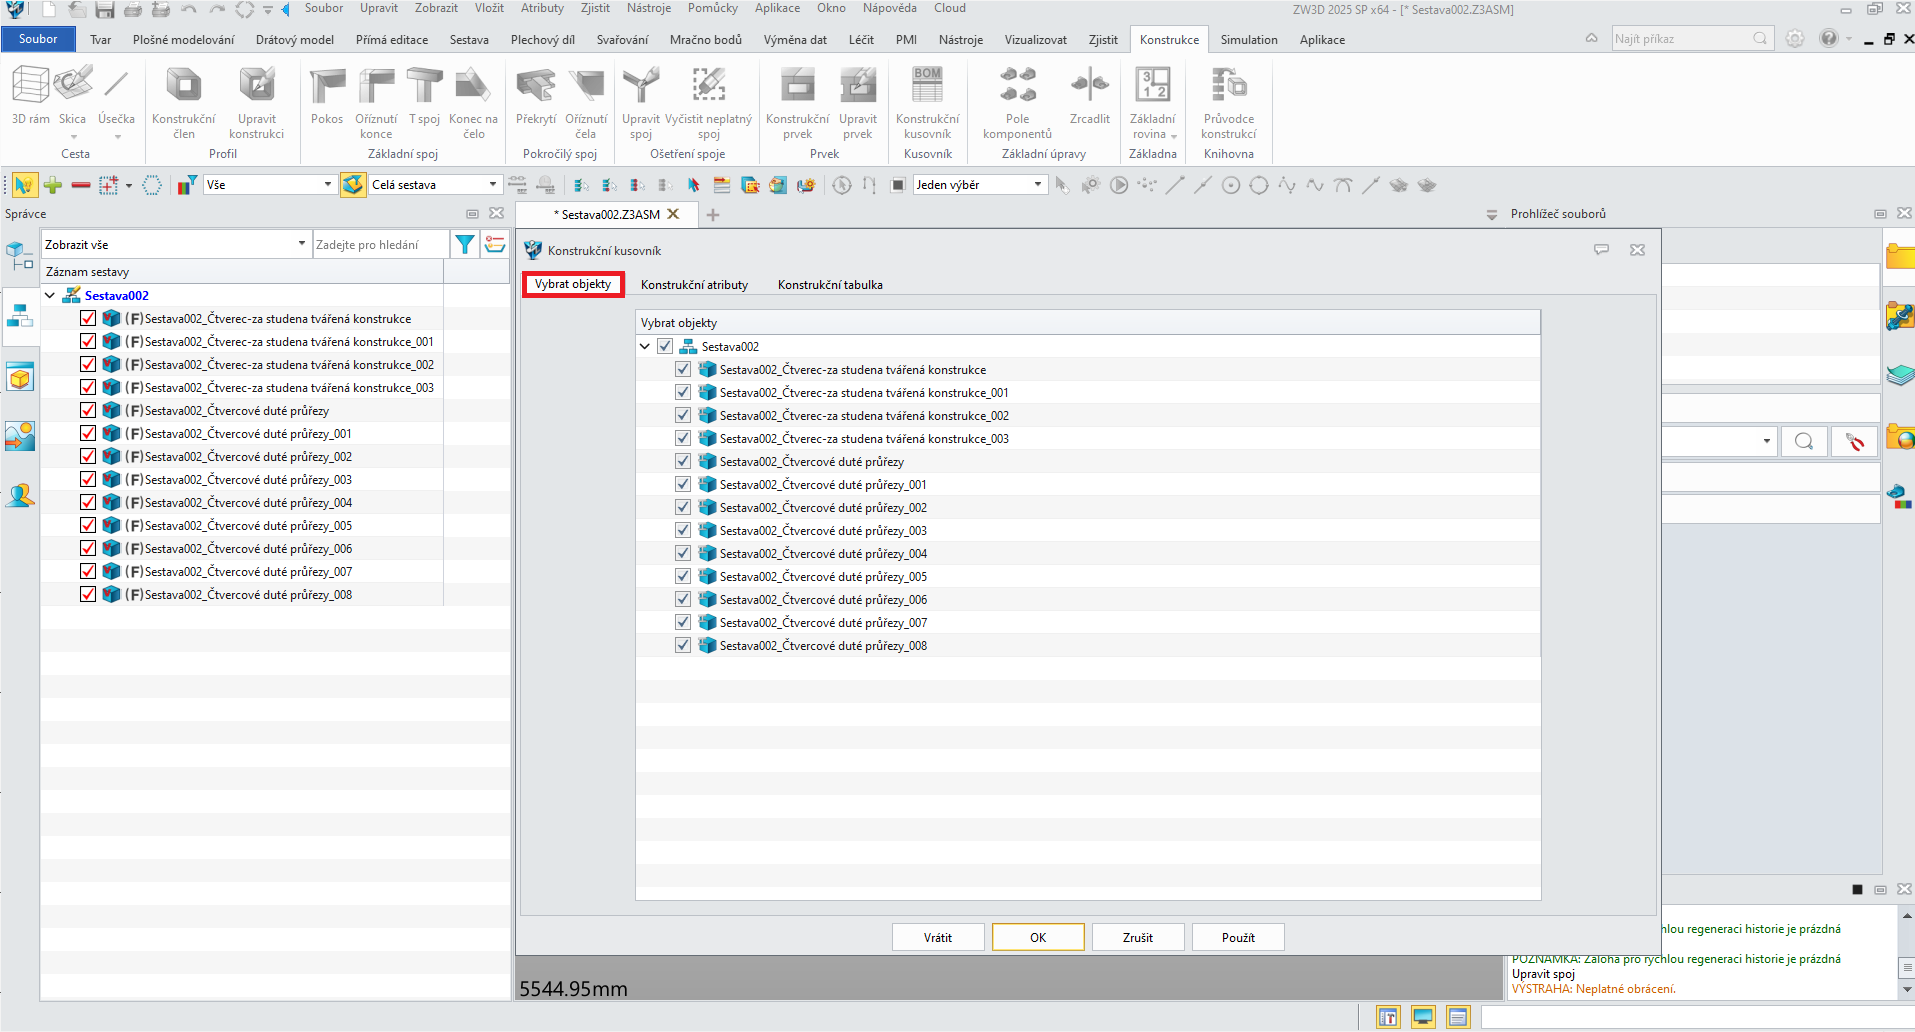Viewport: 1915px width, 1032px height.
Task: Open the Svařování ribbon tab
Action: [622, 40]
